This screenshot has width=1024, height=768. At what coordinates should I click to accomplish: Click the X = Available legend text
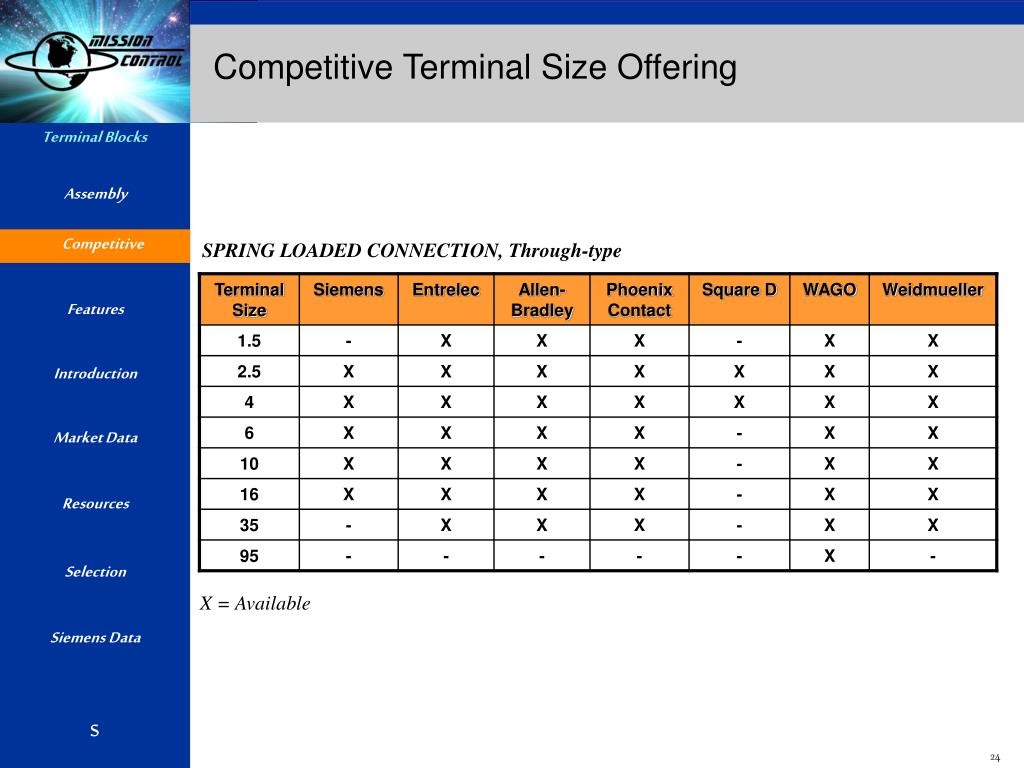(x=255, y=603)
